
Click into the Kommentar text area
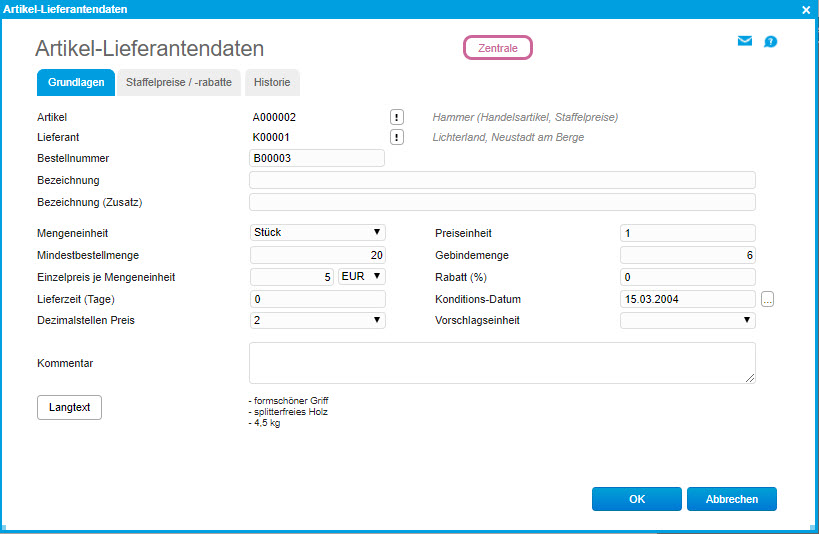click(x=502, y=363)
